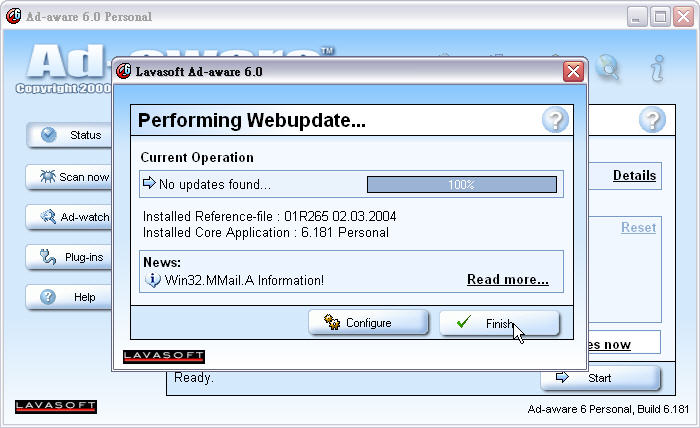Click the Details link in the main window

pyautogui.click(x=634, y=175)
